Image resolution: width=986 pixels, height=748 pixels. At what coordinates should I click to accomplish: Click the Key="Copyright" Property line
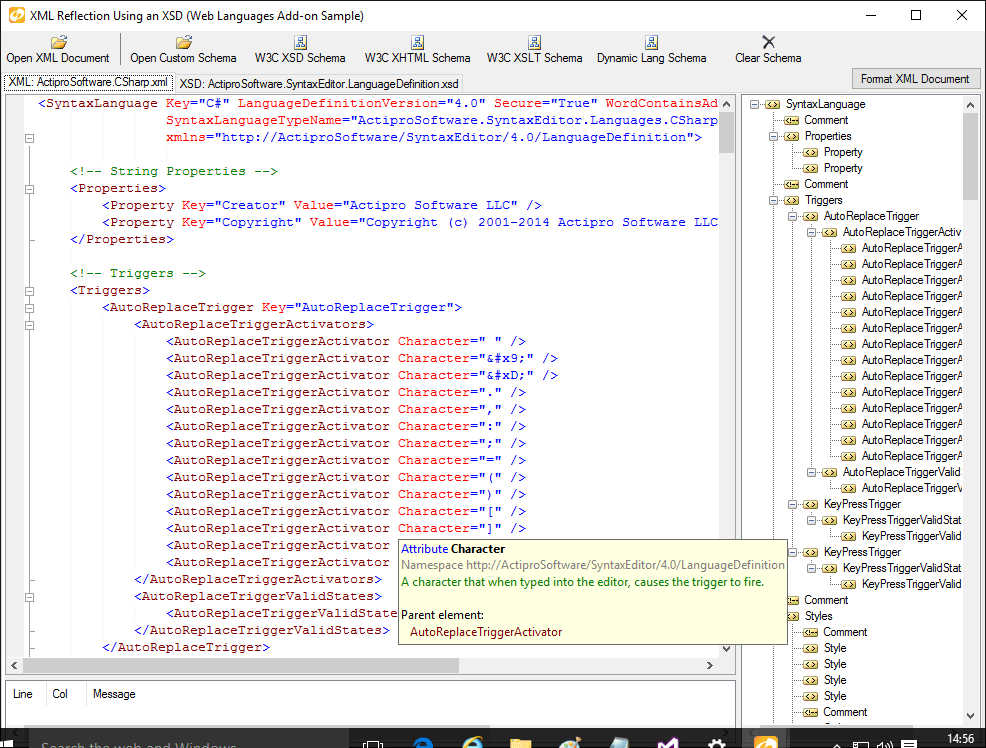[410, 223]
